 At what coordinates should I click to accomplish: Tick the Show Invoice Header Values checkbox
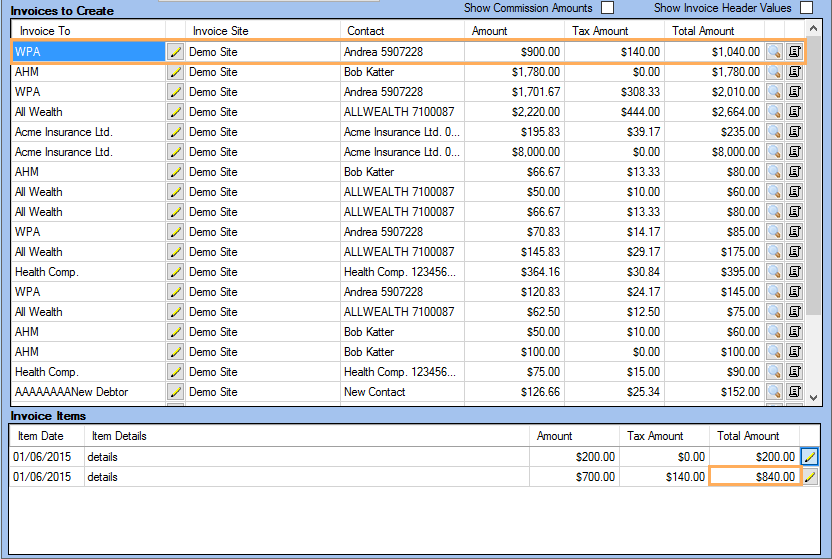(x=807, y=8)
